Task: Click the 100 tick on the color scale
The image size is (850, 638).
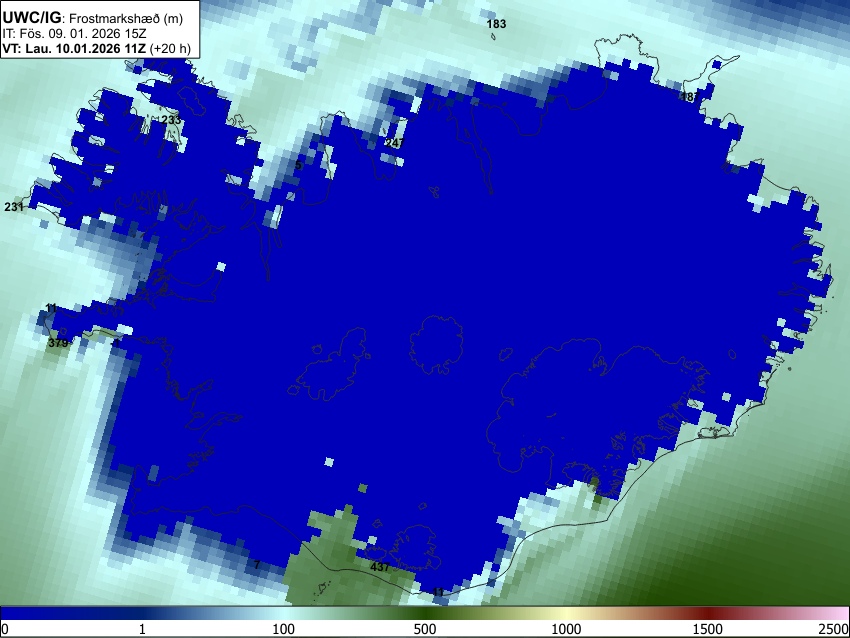Action: click(283, 629)
